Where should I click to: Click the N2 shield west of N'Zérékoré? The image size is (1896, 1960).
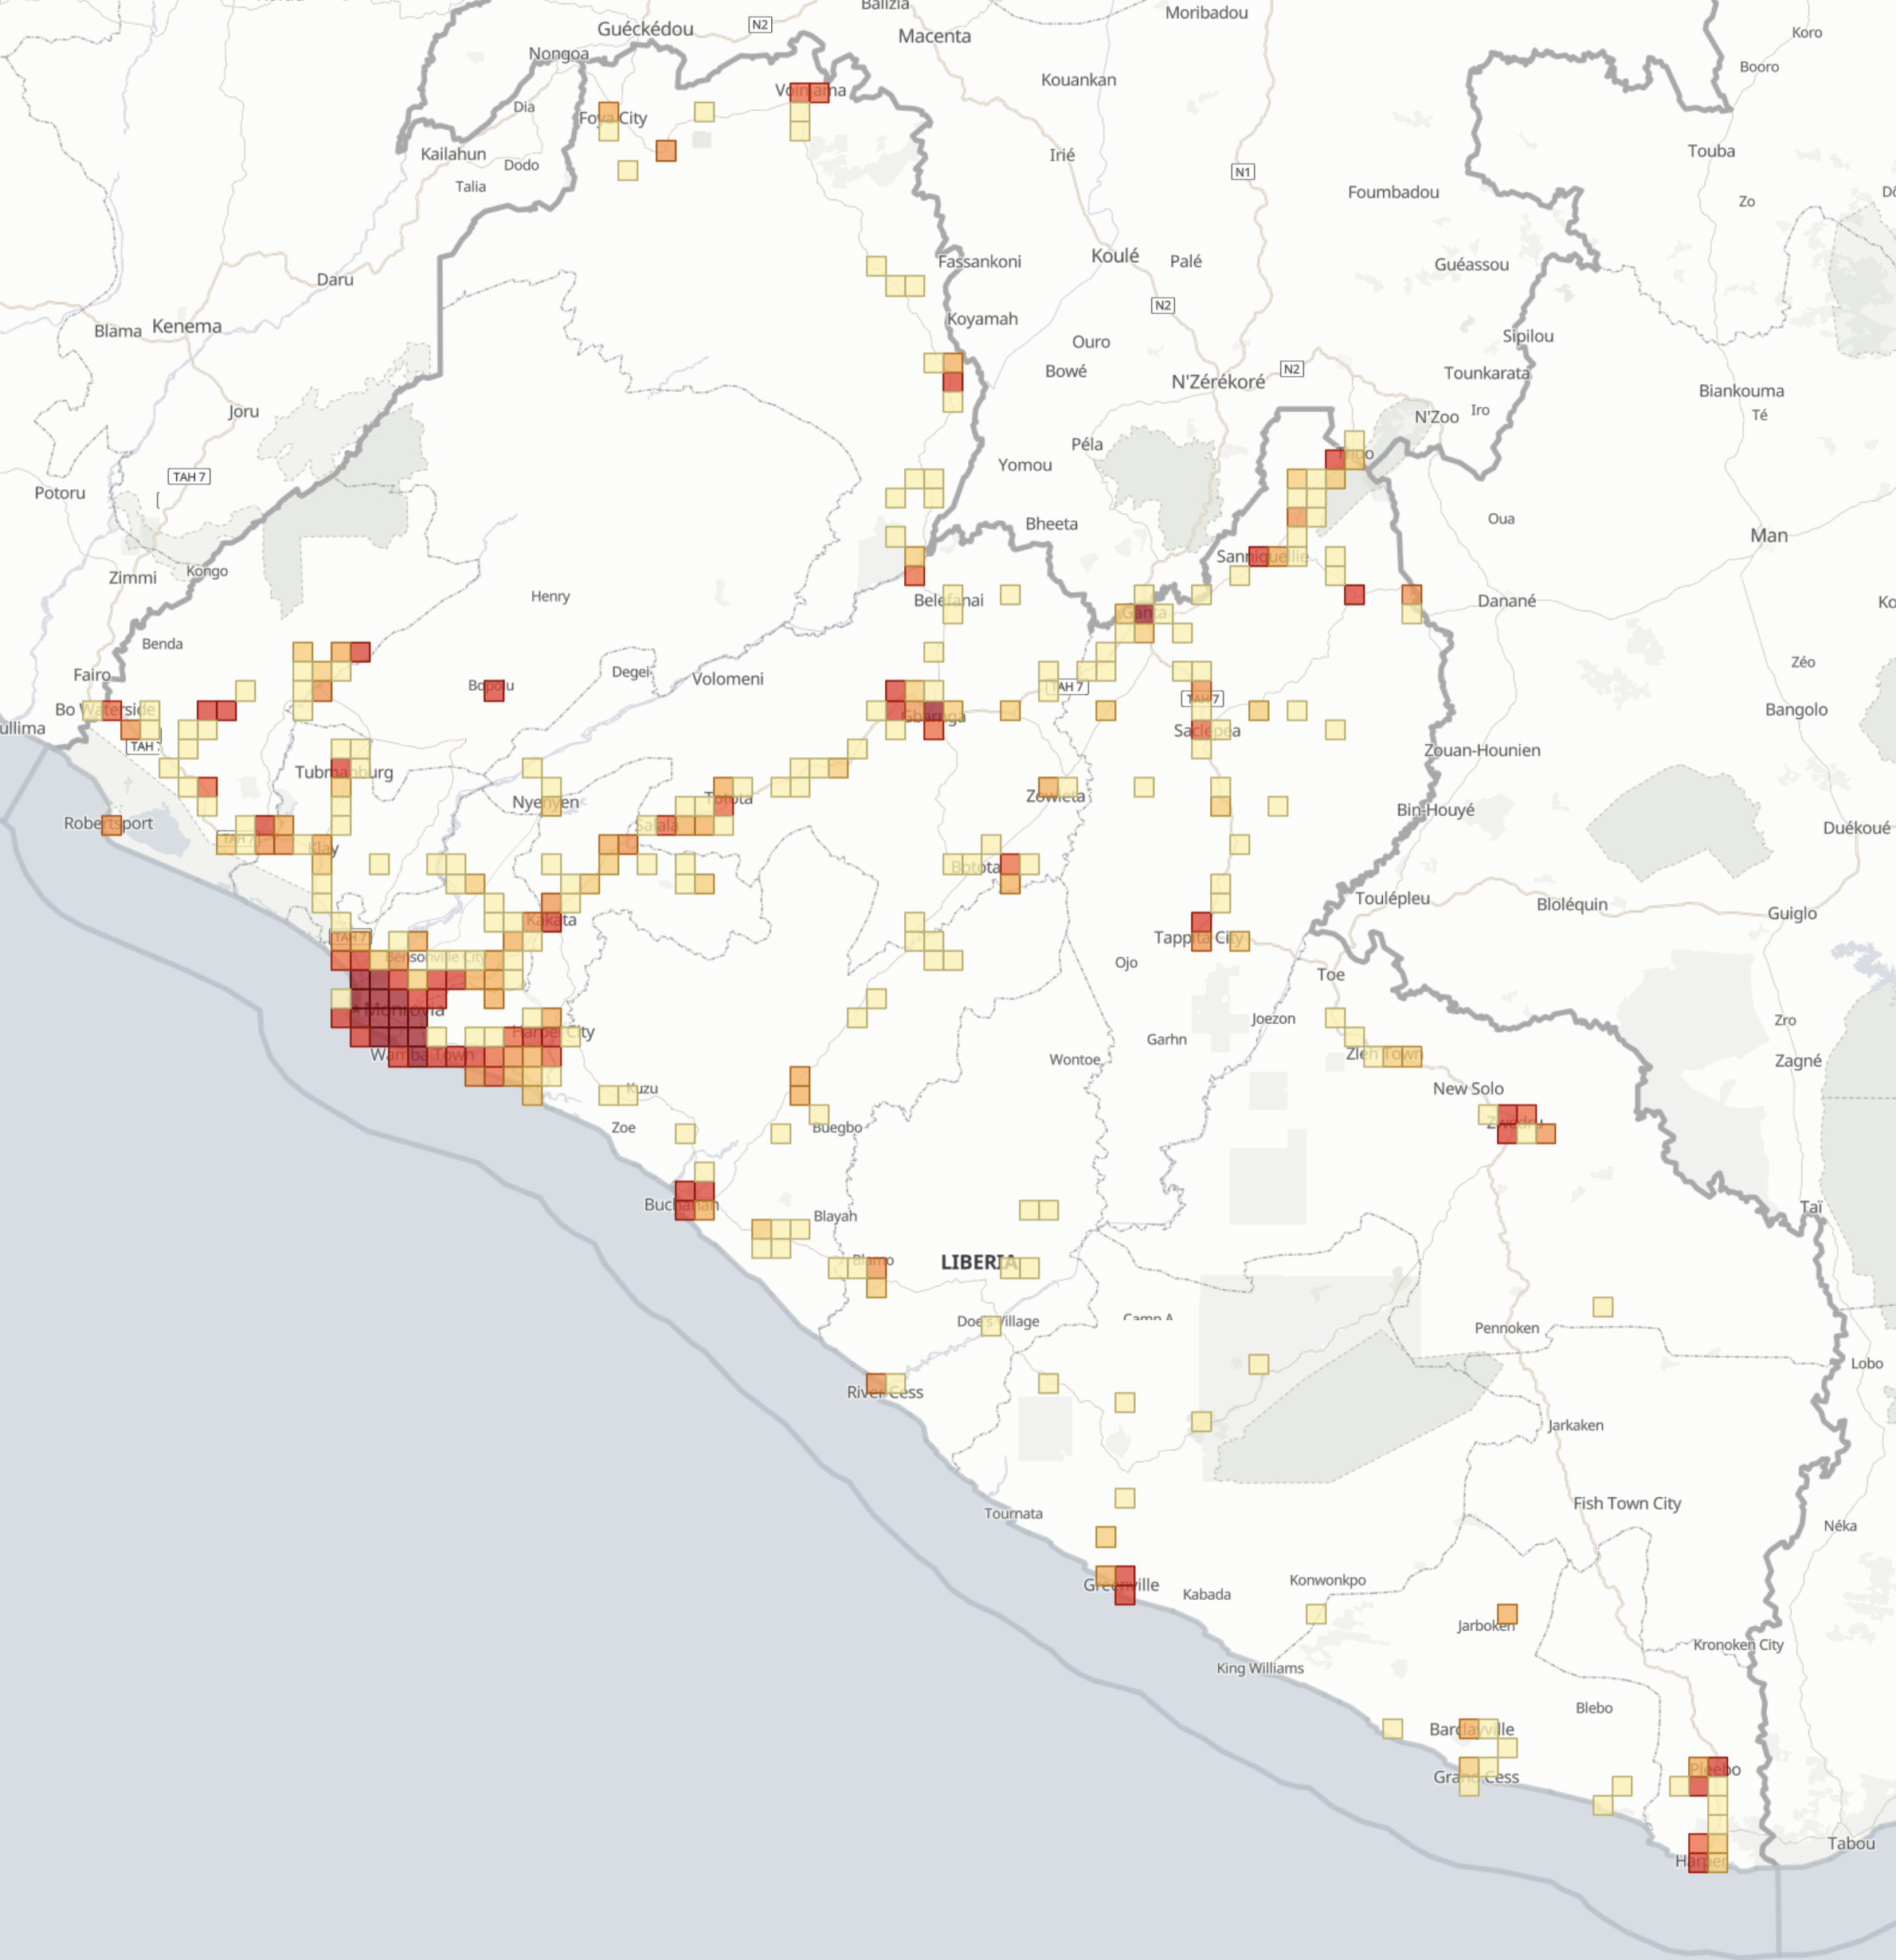pyautogui.click(x=1291, y=368)
